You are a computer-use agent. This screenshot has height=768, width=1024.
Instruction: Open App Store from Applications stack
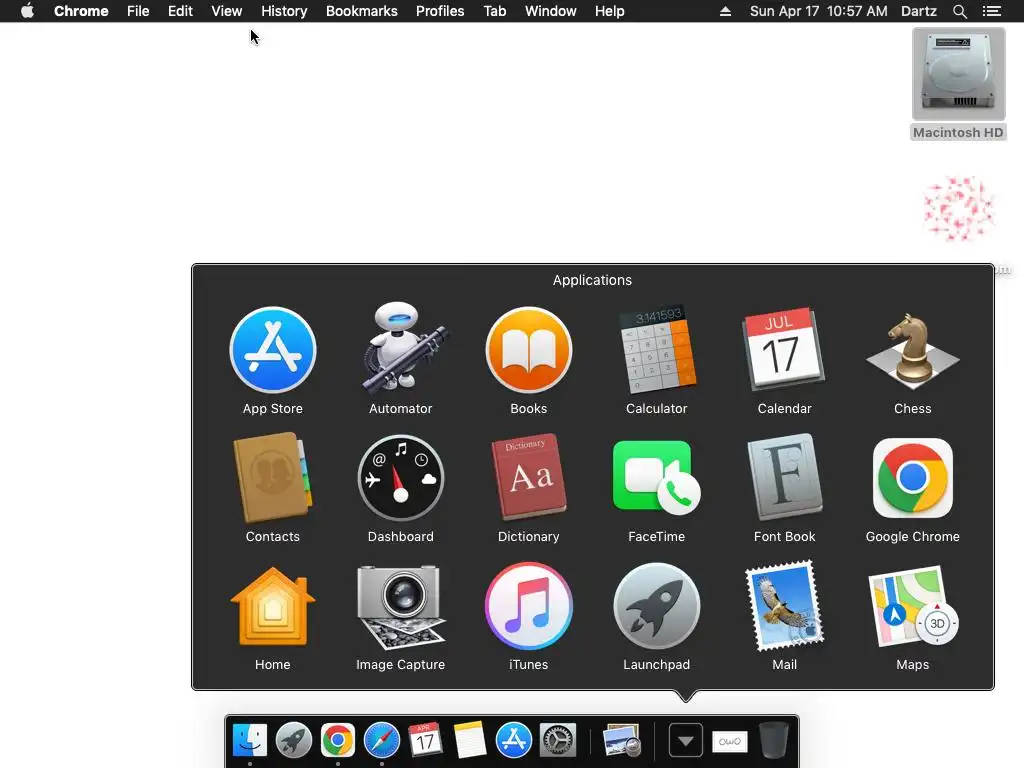(273, 350)
